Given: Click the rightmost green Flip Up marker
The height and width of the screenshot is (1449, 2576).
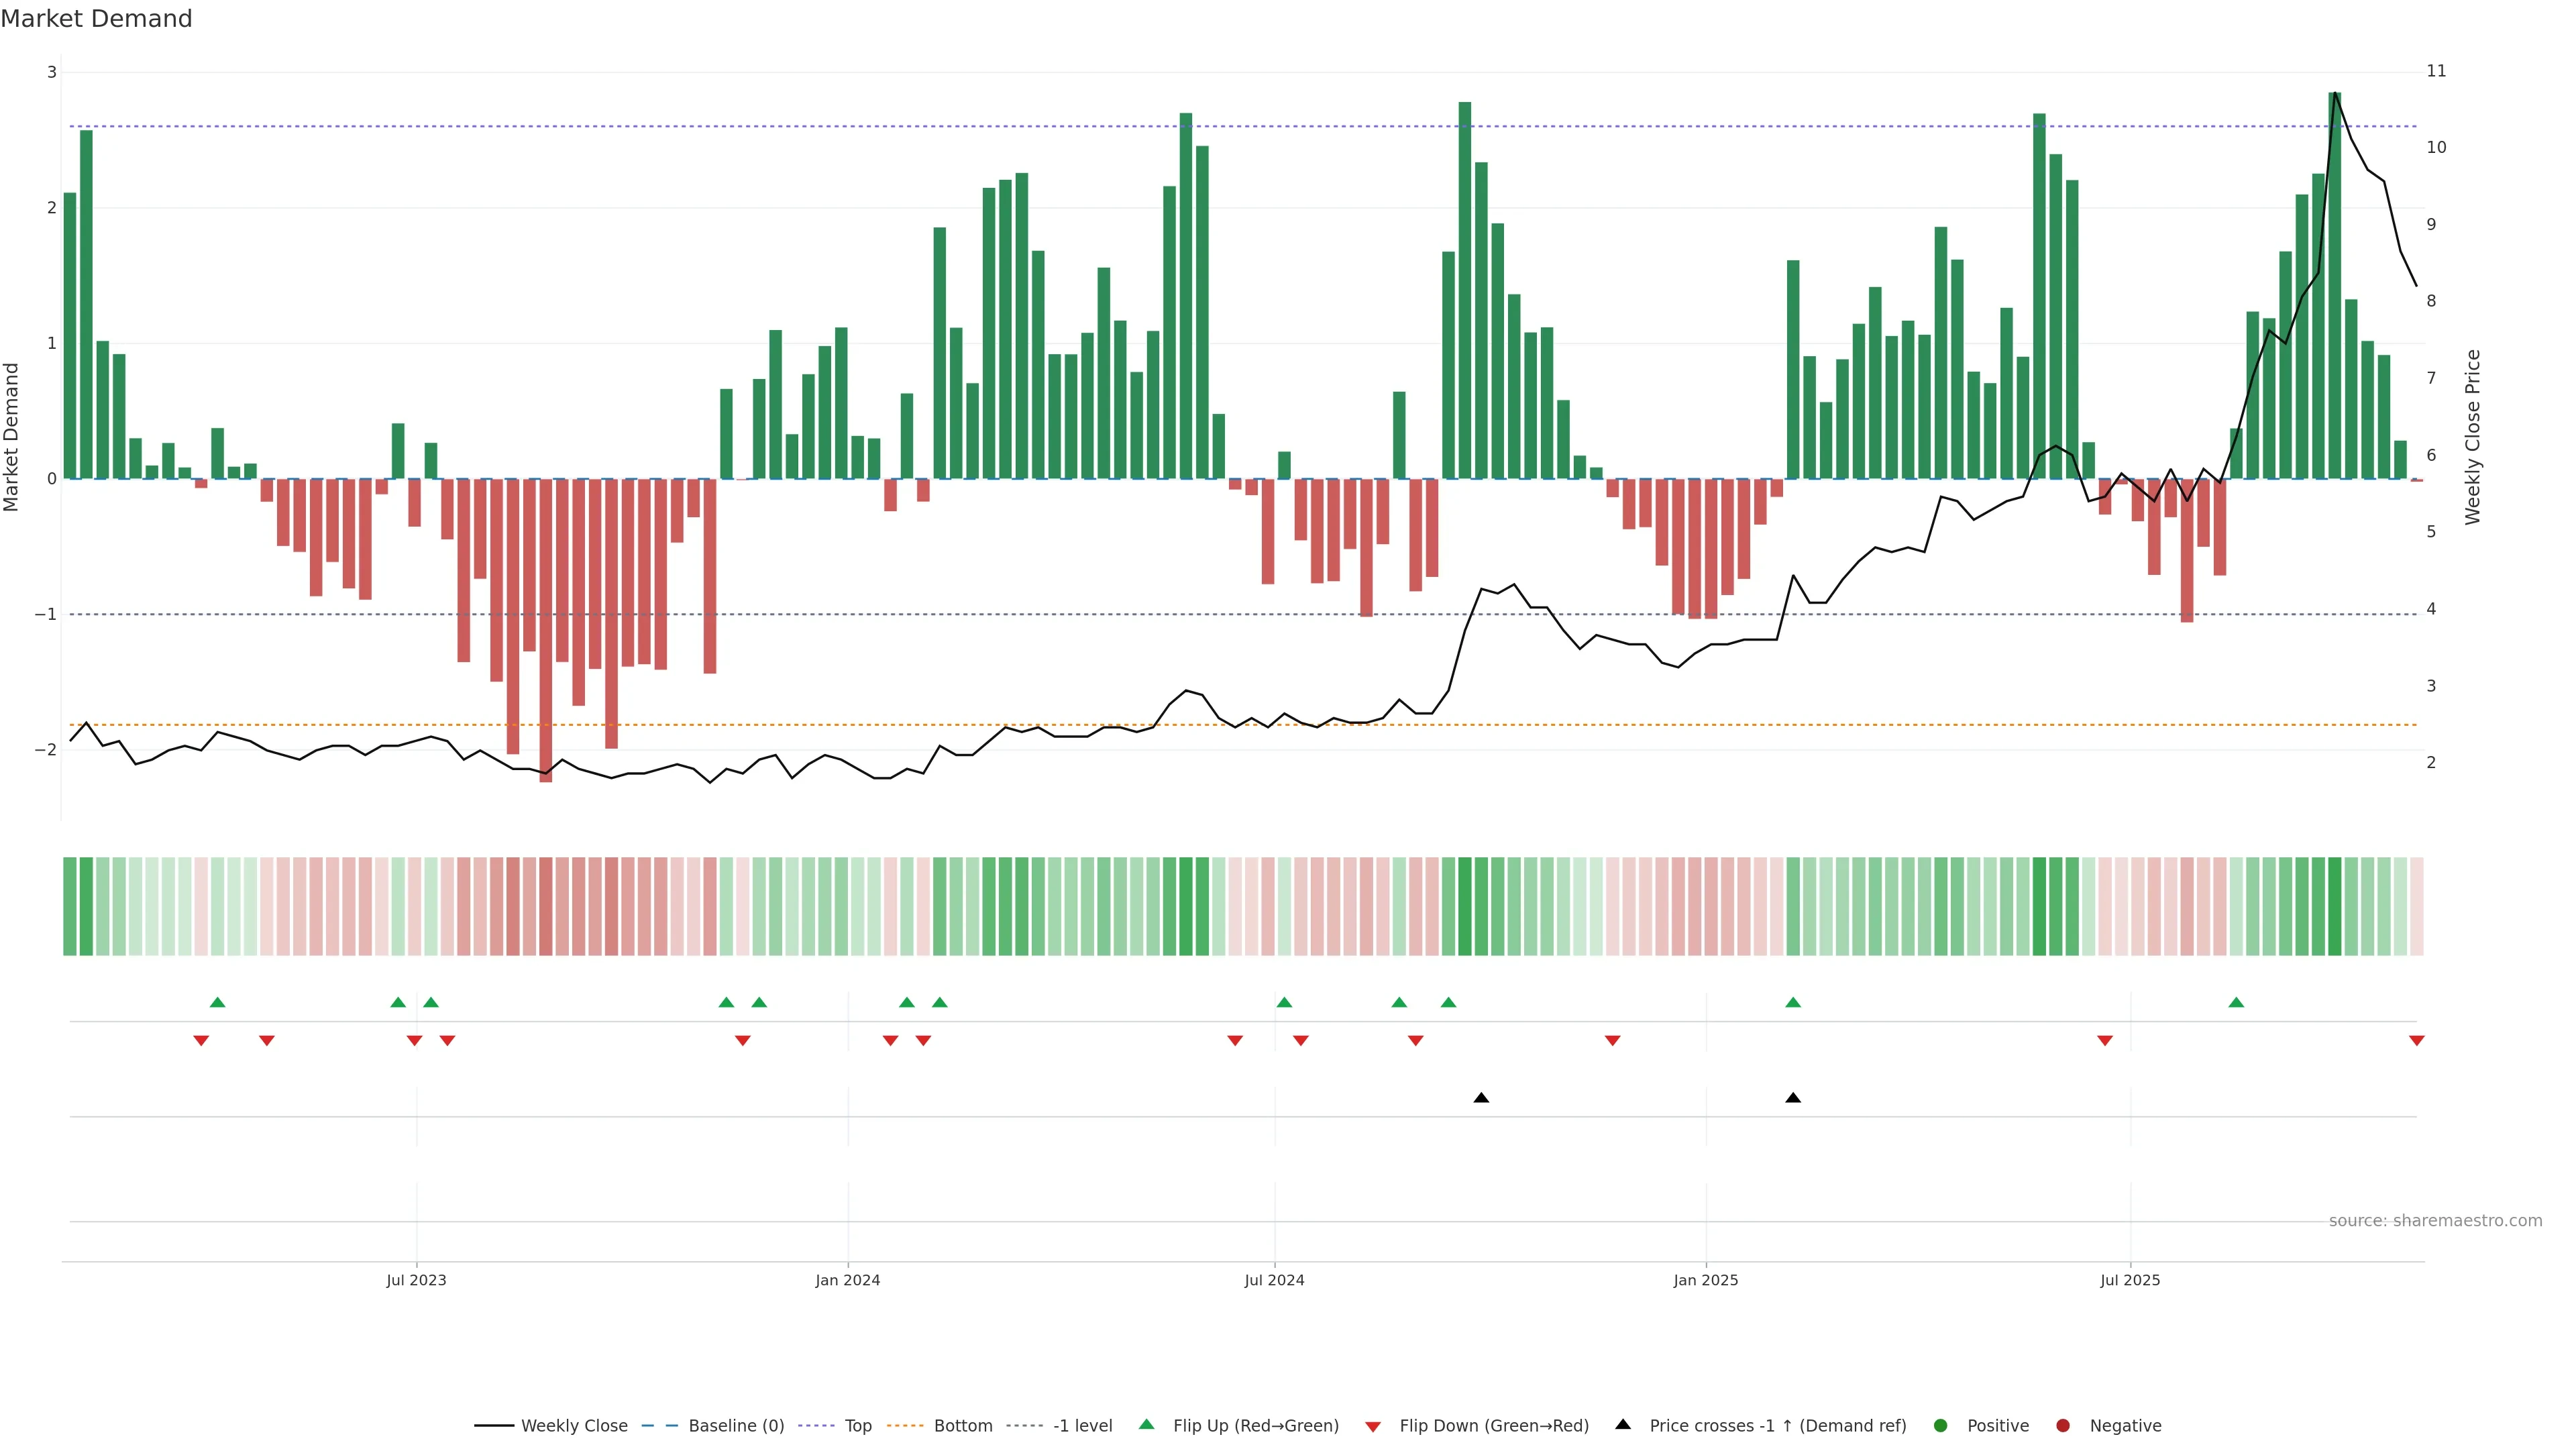Looking at the screenshot, I should pos(2236,1002).
